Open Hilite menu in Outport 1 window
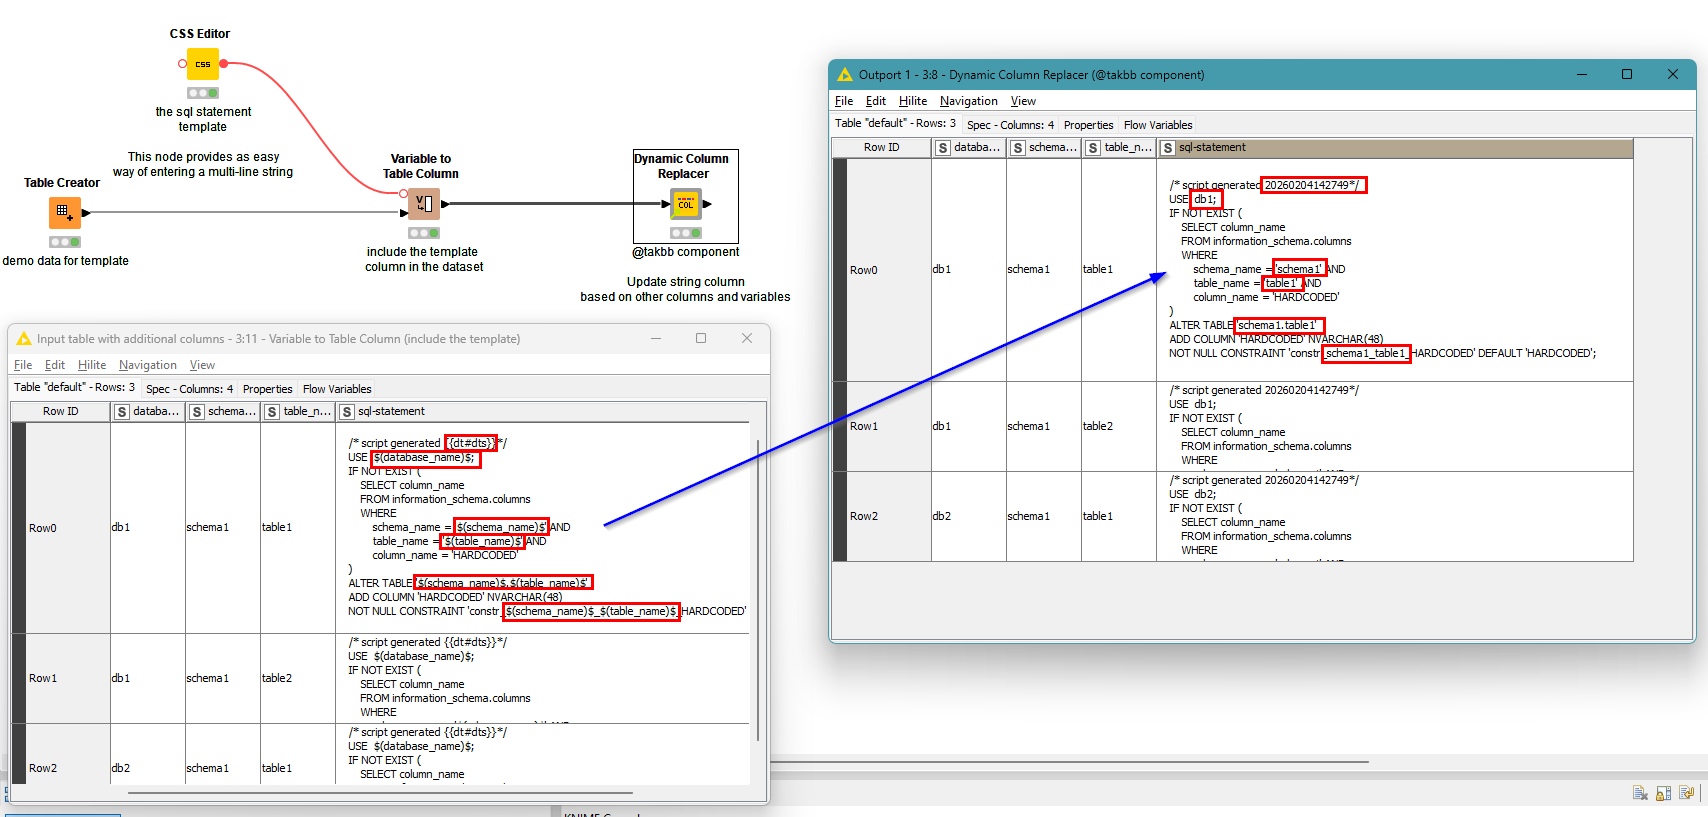This screenshot has height=817, width=1708. click(912, 101)
